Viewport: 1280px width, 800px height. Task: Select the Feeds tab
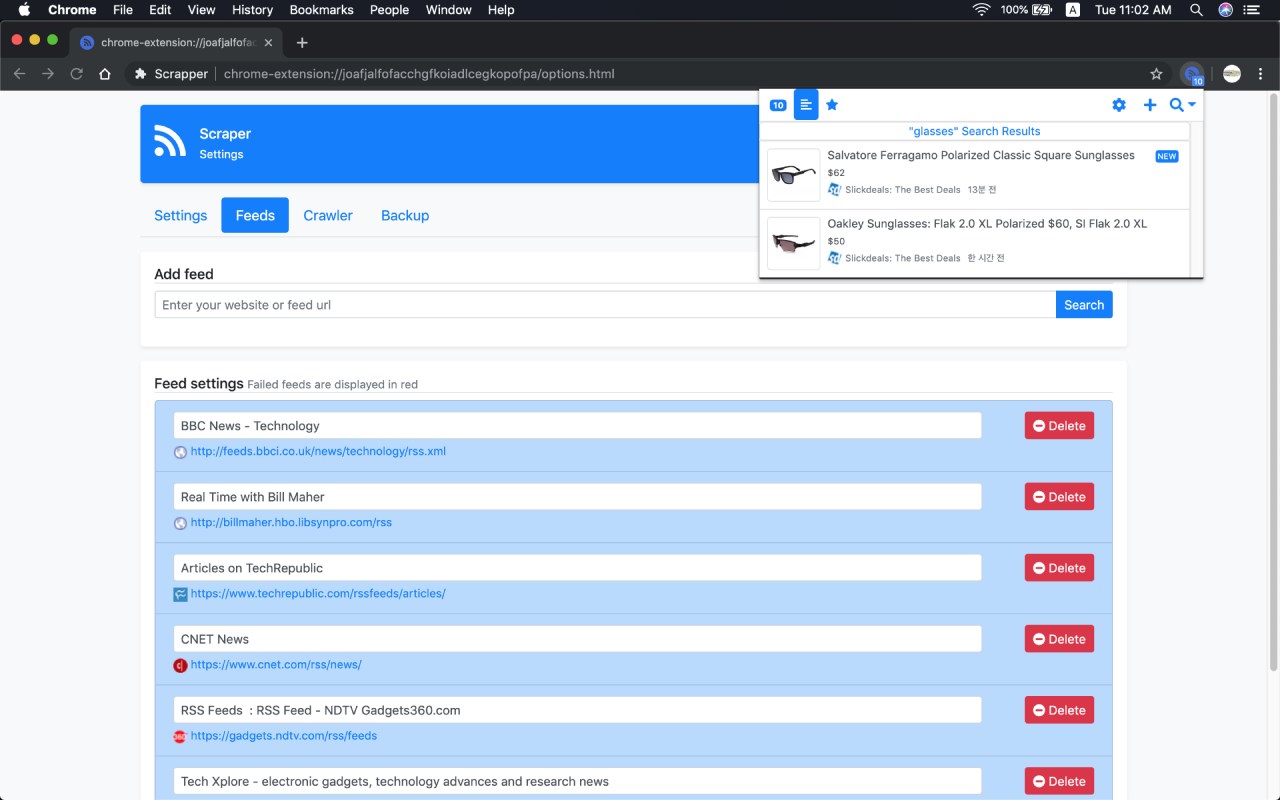255,215
